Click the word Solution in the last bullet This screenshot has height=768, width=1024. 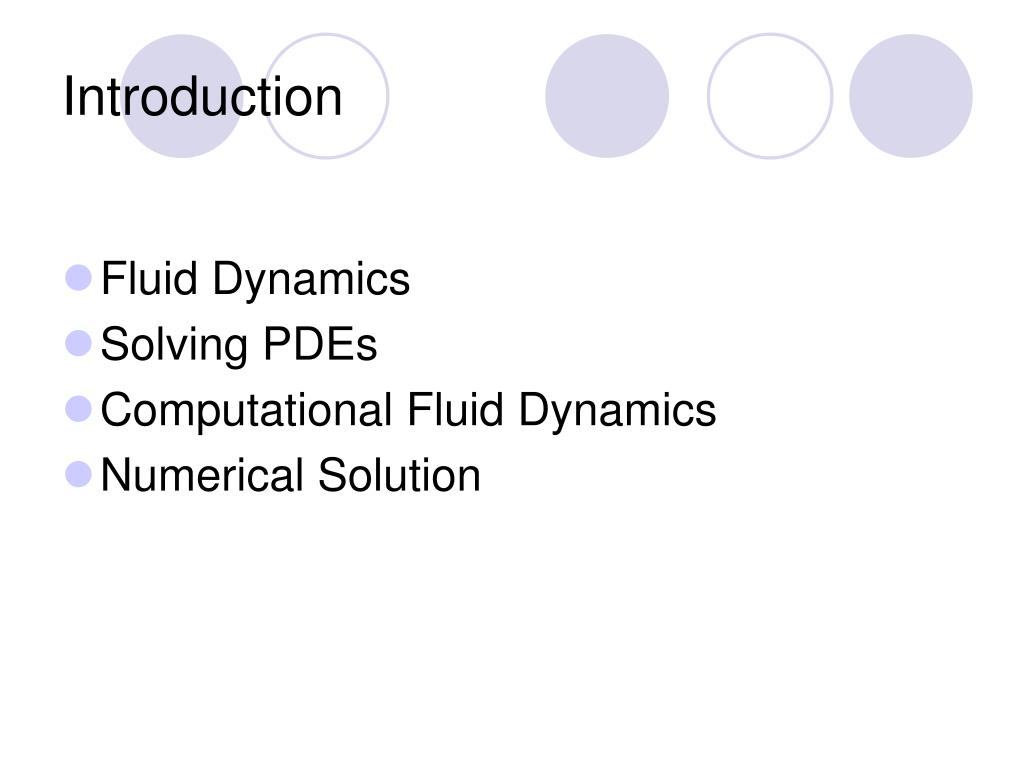point(399,475)
